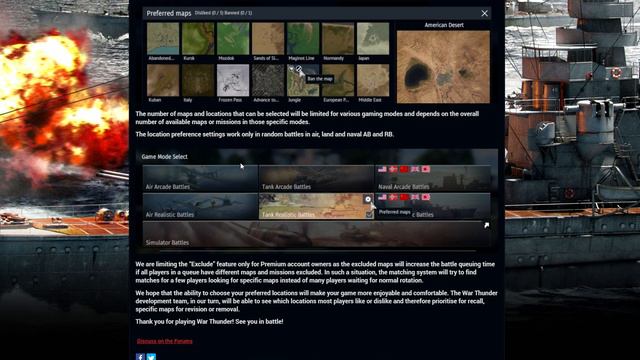Click the large American Desert map preview
This screenshot has height=360, width=640.
[x=443, y=67]
